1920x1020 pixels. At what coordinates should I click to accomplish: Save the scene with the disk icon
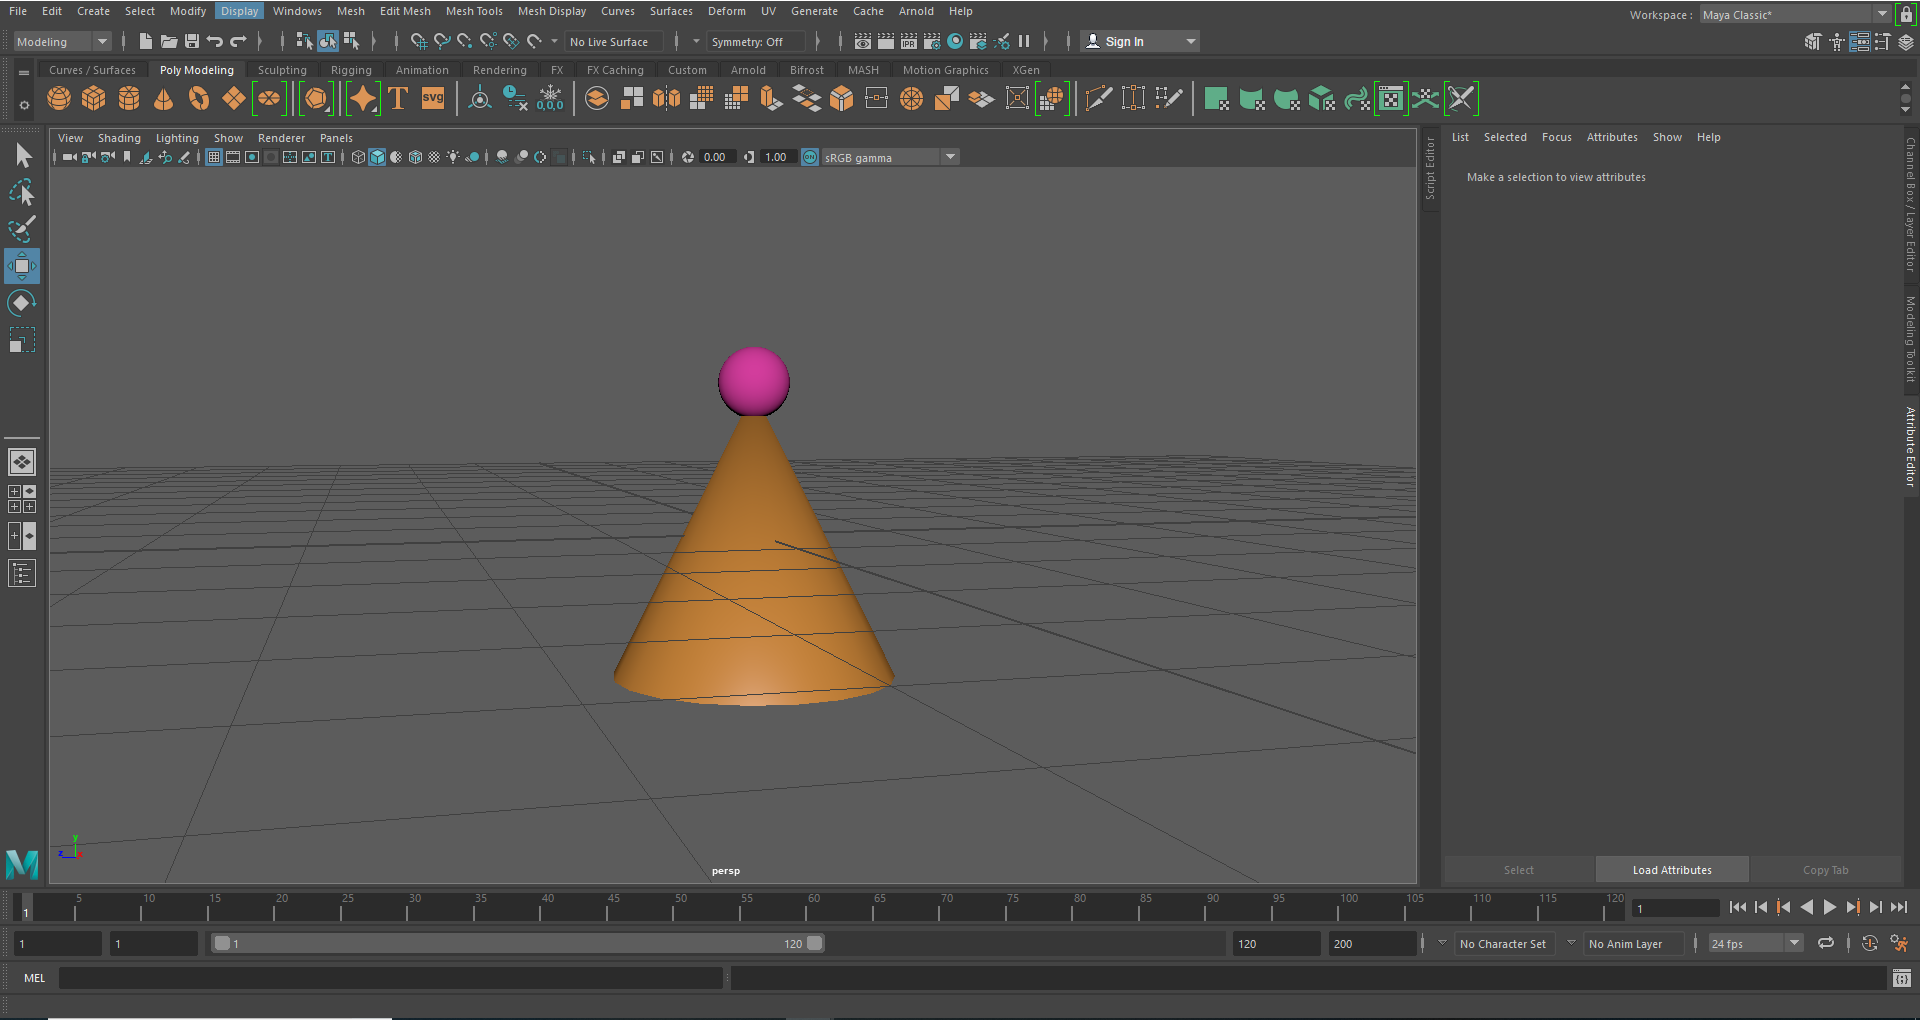(192, 41)
